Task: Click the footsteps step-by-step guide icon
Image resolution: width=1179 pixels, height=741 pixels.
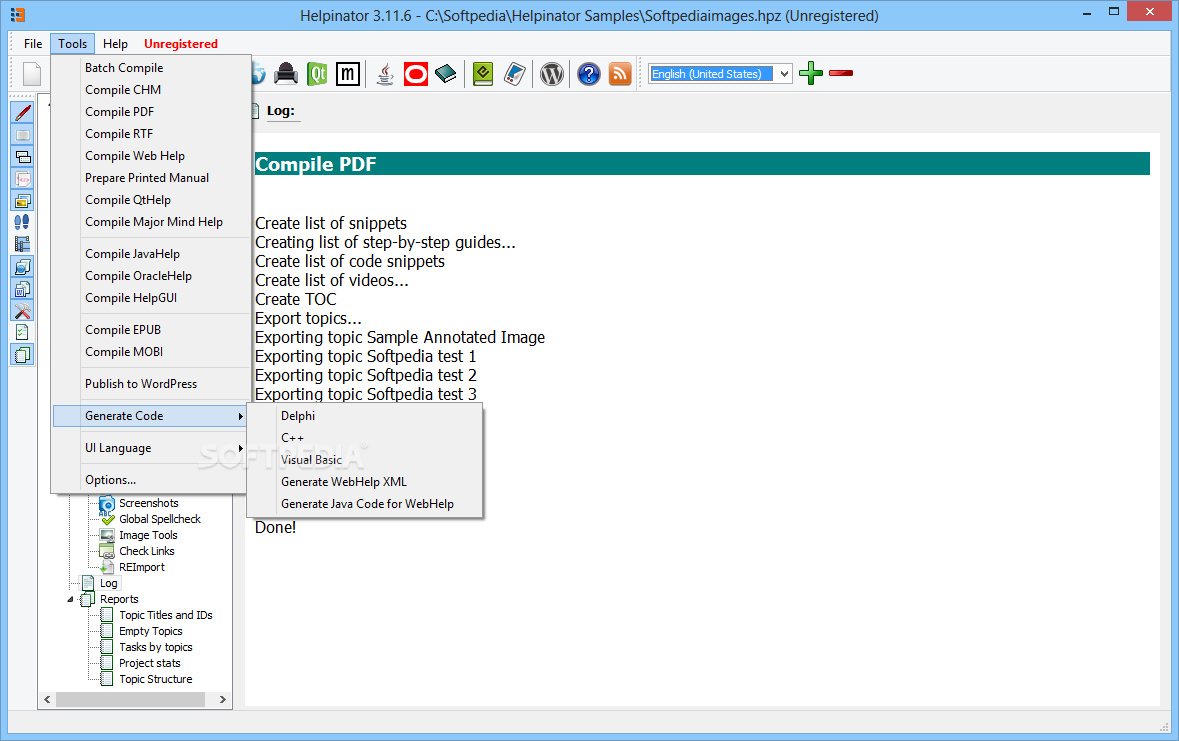Action: point(23,222)
